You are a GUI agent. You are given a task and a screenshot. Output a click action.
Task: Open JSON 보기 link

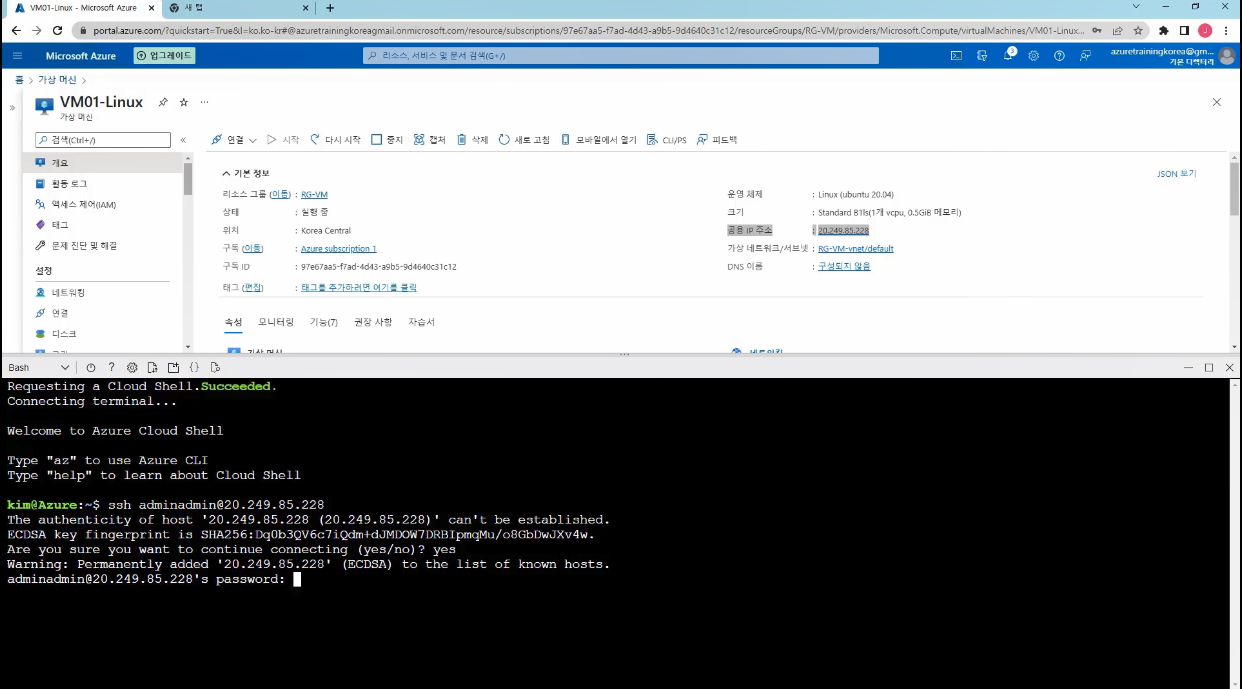(x=1177, y=173)
